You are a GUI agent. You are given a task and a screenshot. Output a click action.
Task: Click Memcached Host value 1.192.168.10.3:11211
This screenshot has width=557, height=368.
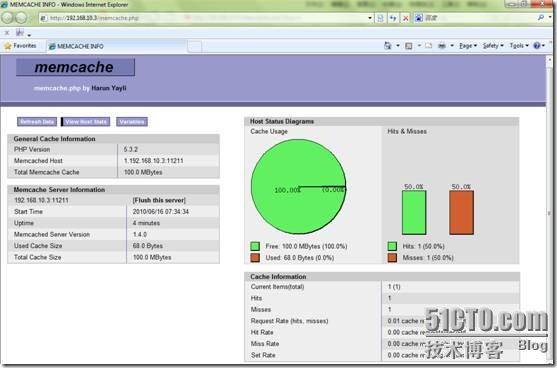pos(153,161)
